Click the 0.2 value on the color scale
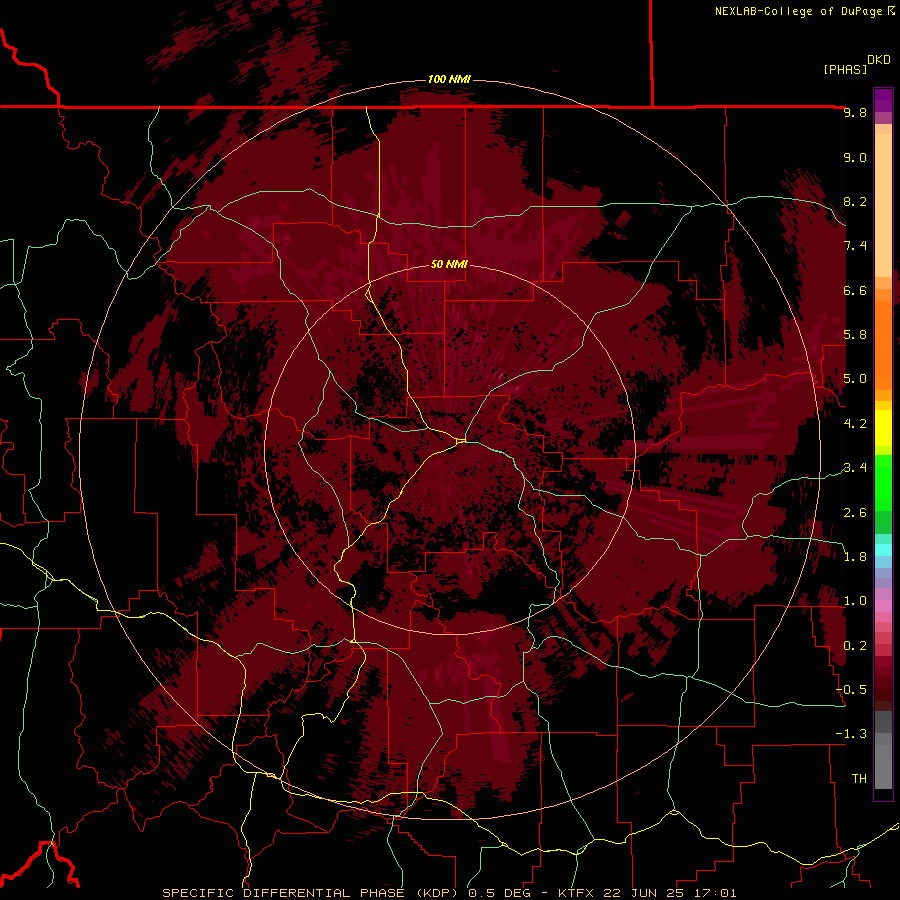 [x=855, y=646]
